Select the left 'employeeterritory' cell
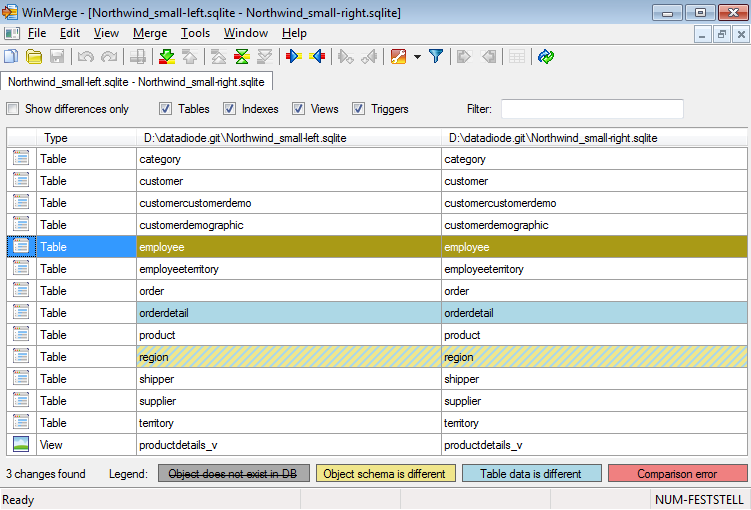751x510 pixels. click(x=289, y=269)
